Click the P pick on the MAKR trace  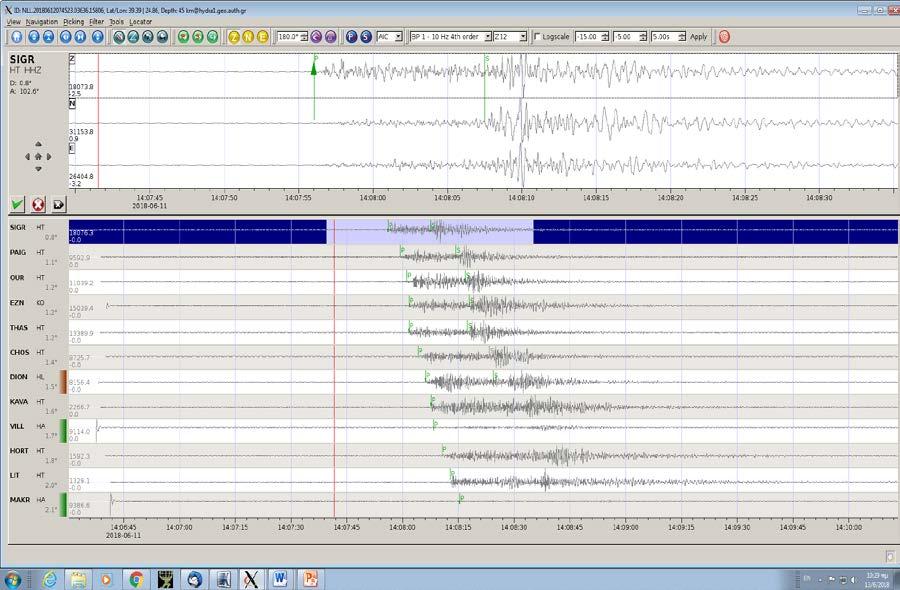(x=461, y=498)
